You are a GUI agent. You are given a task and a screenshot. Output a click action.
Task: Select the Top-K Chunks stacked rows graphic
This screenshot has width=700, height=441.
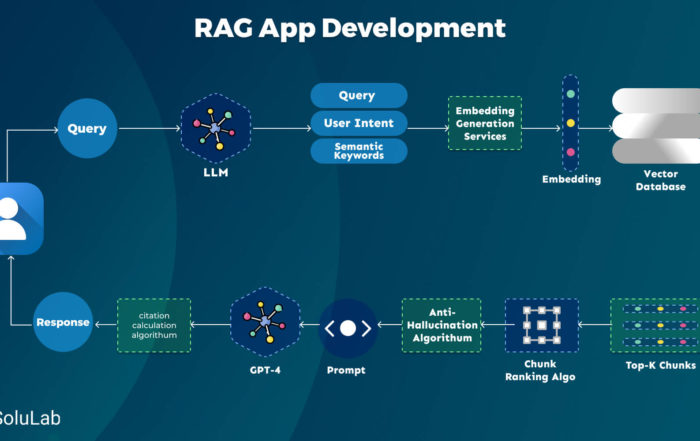pyautogui.click(x=655, y=325)
